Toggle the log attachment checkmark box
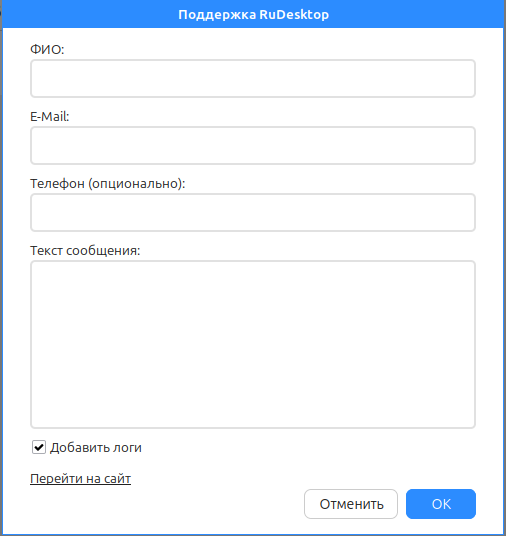This screenshot has width=506, height=536. click(x=39, y=447)
